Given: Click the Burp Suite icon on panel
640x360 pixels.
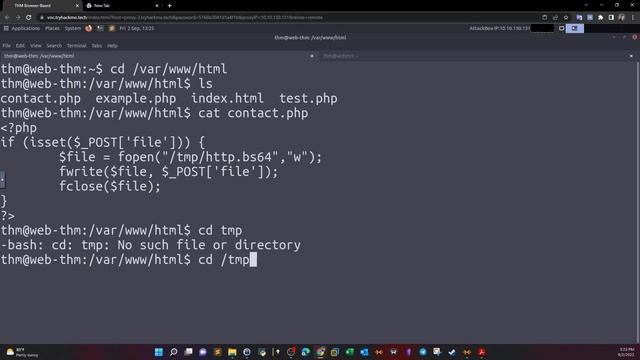Looking at the screenshot, I should [x=111, y=29].
